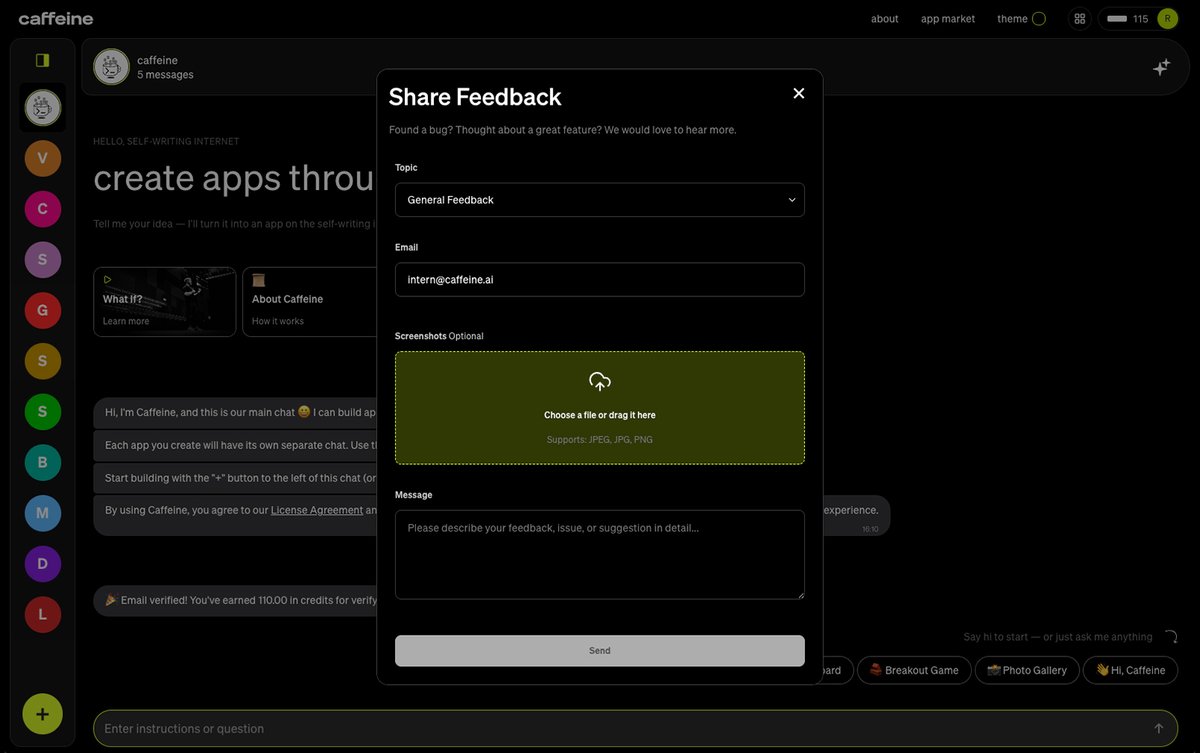Open the red G app in sidebar
The width and height of the screenshot is (1200, 753).
point(43,310)
